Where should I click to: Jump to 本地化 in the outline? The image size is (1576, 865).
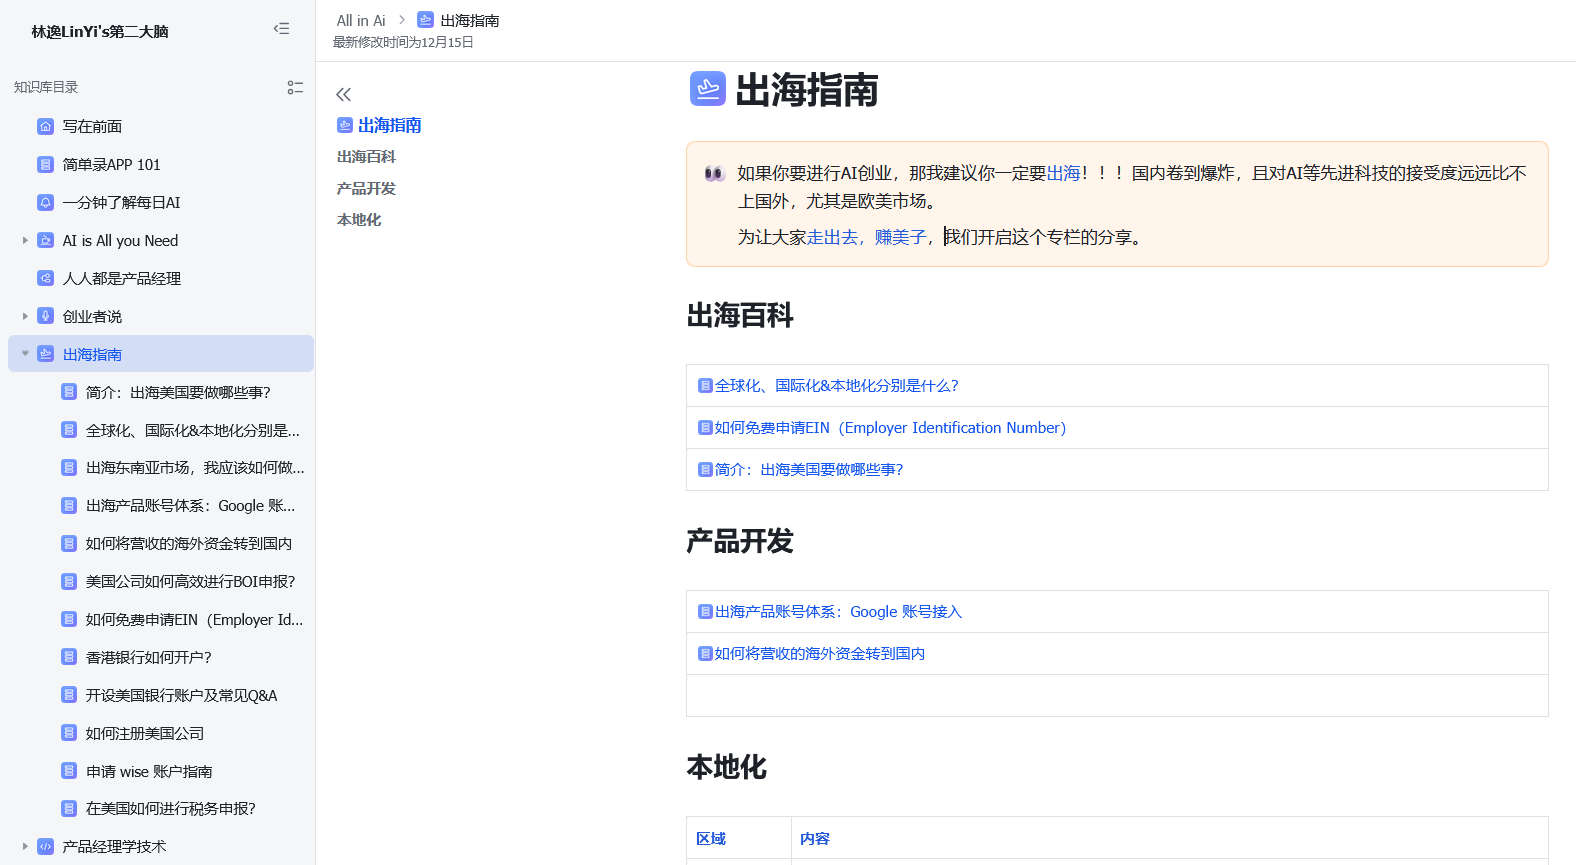click(359, 220)
